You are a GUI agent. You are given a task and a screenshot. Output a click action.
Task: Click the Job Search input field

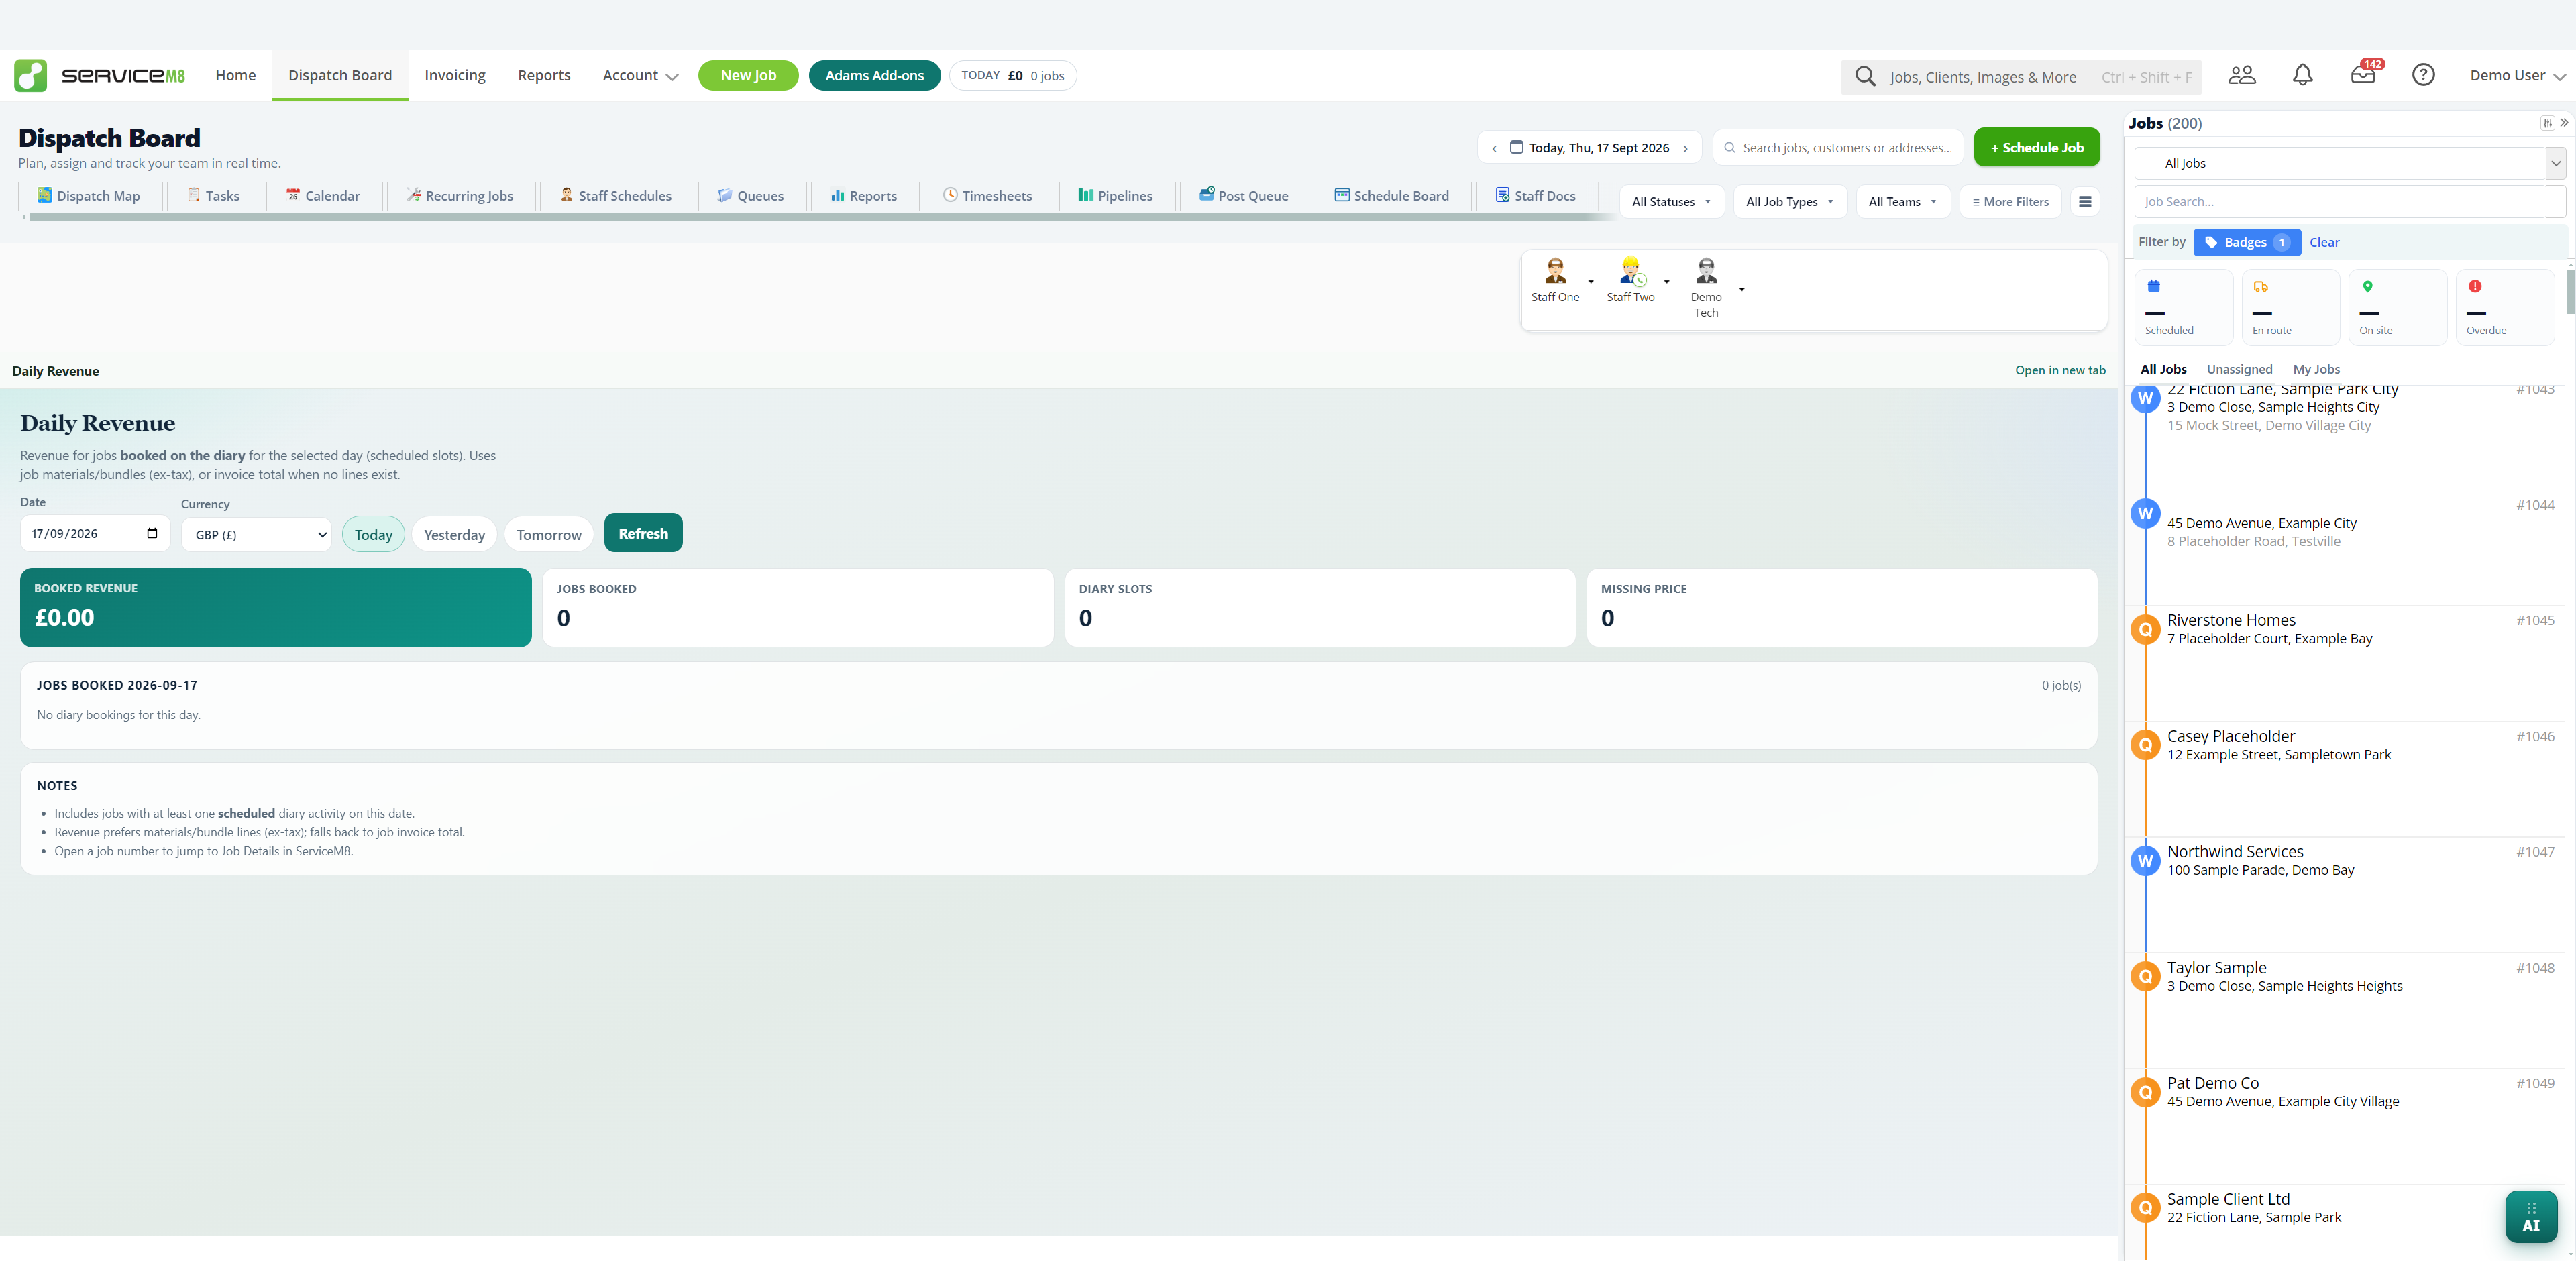(2350, 202)
